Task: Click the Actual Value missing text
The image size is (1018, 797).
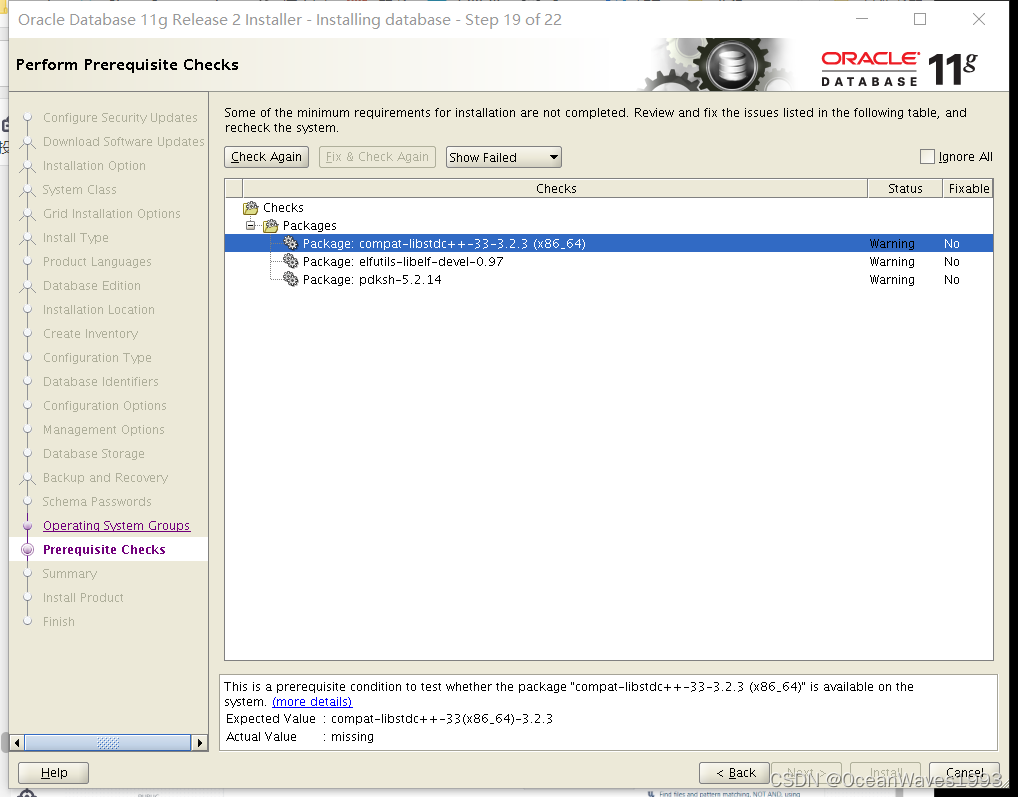Action: click(x=353, y=737)
